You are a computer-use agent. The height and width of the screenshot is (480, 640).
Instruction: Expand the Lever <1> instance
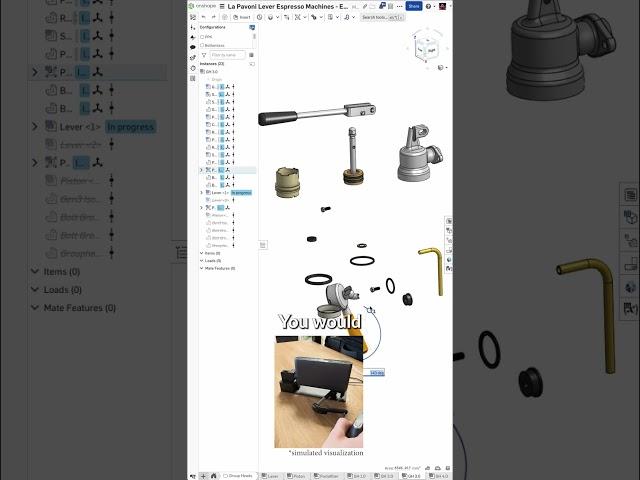[x=201, y=192]
